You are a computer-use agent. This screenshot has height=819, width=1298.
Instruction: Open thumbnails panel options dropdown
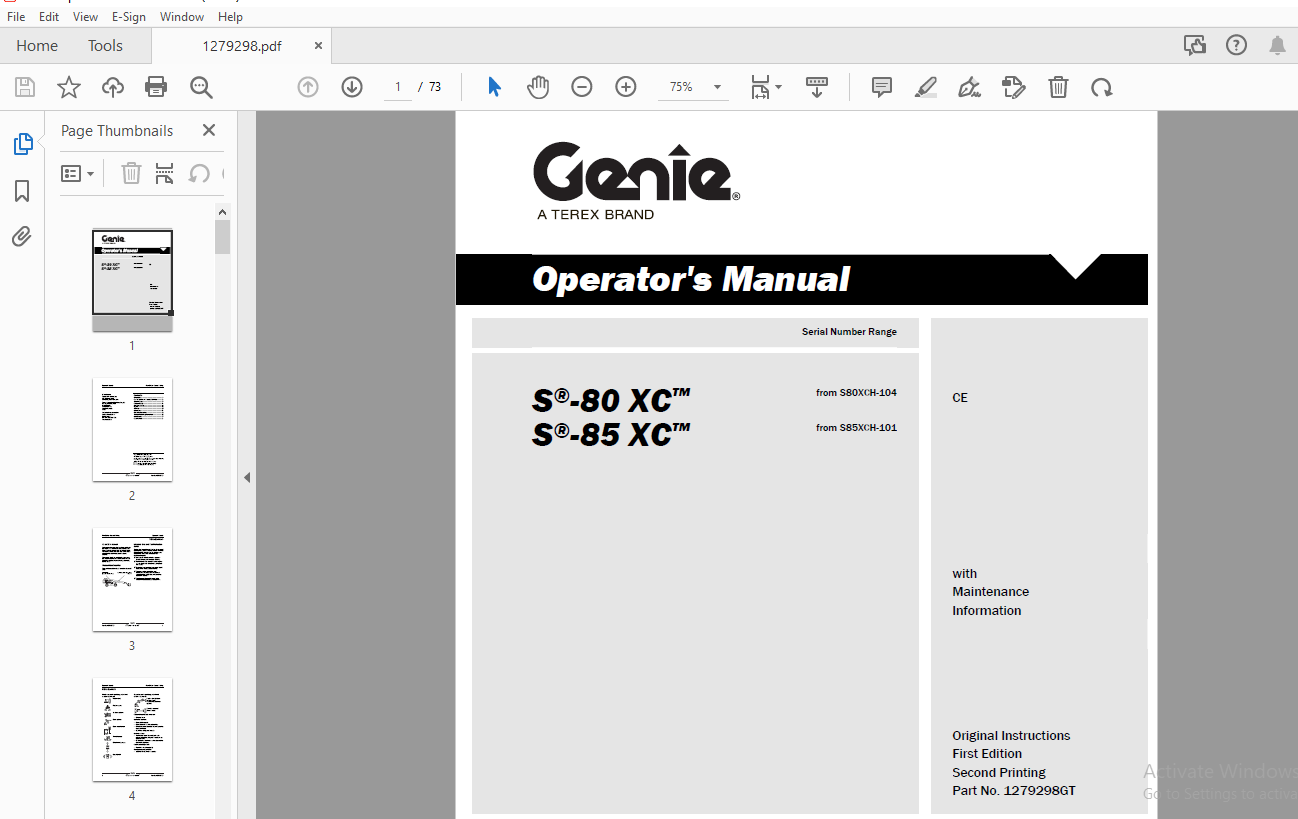click(78, 173)
